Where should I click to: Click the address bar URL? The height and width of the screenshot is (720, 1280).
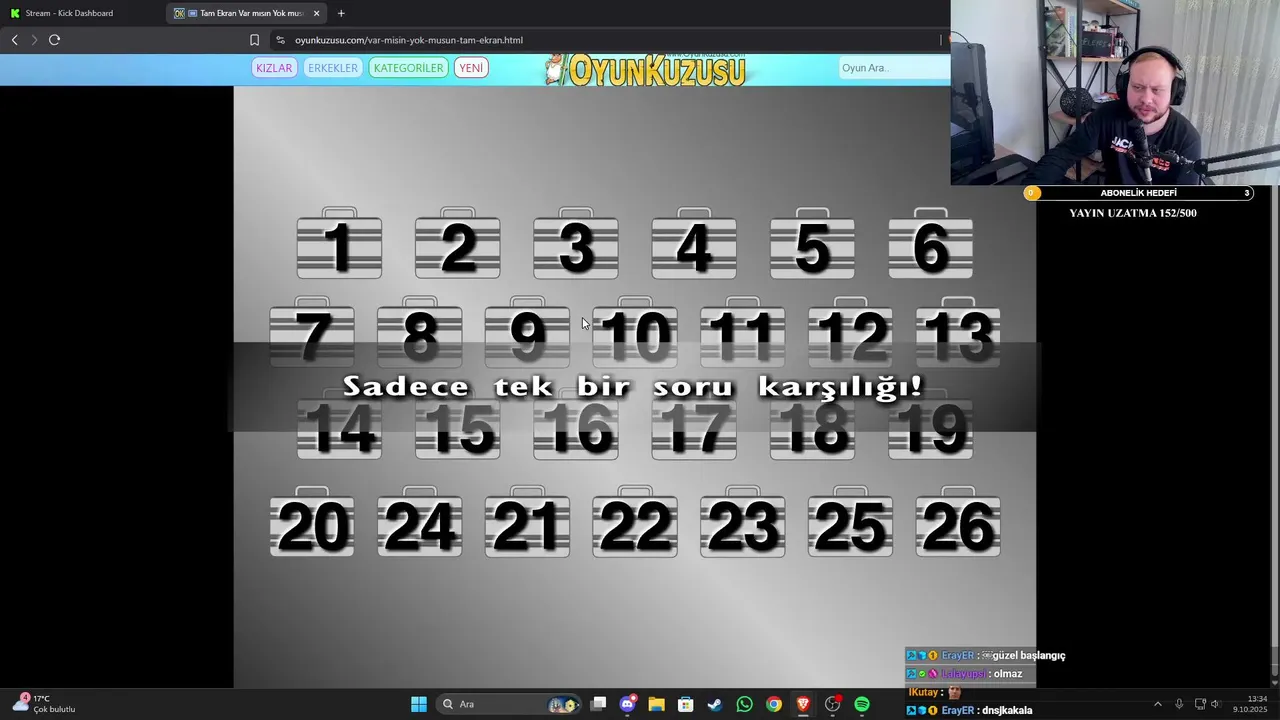409,40
